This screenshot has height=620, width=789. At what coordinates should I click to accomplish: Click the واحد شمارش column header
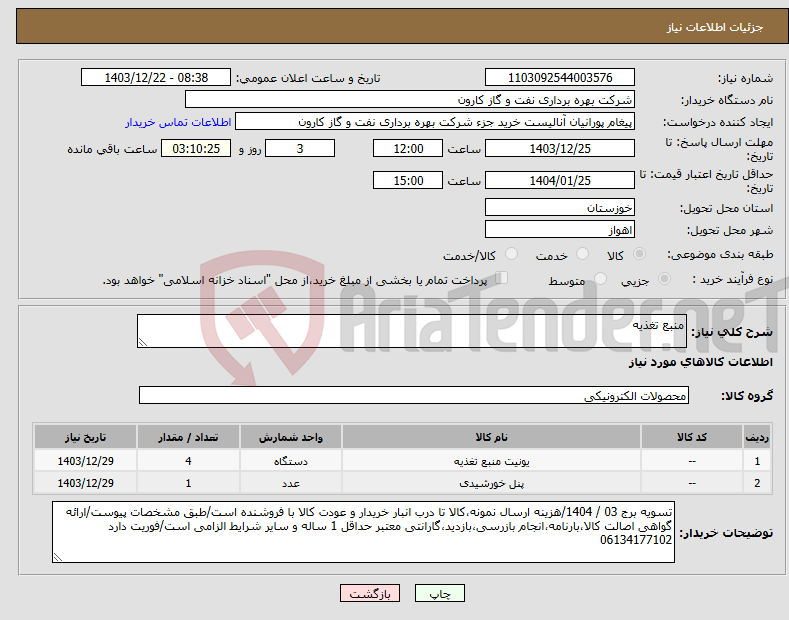click(x=291, y=437)
